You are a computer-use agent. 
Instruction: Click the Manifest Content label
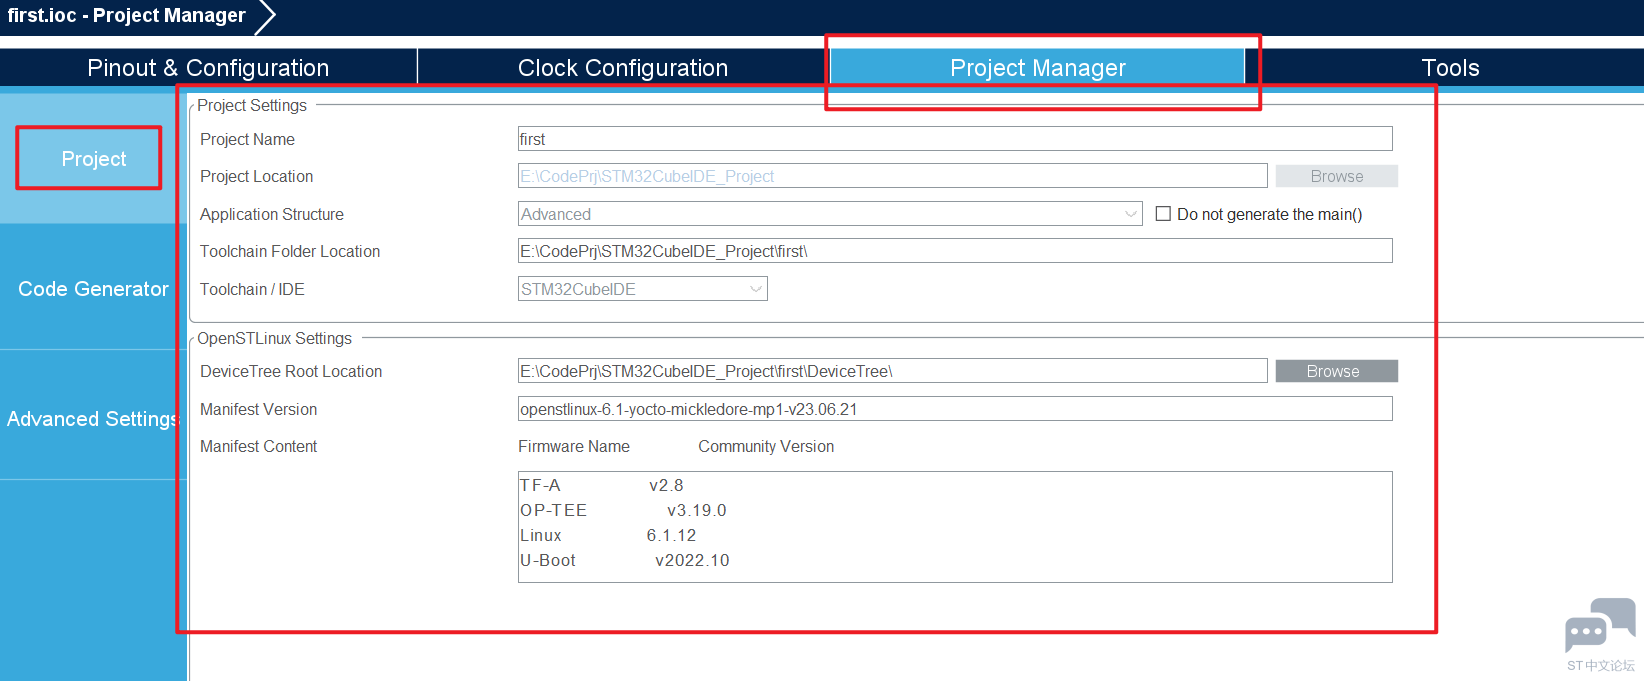258,447
